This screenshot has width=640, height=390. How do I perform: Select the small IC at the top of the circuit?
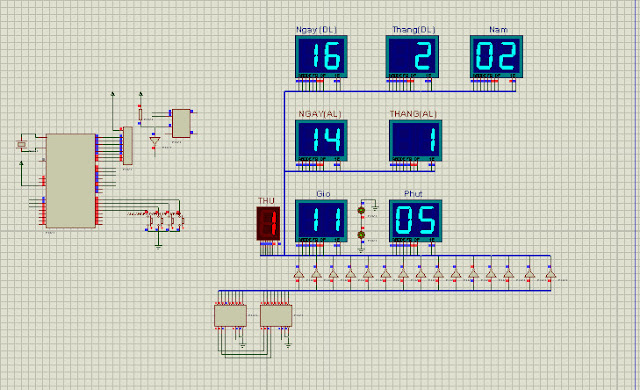pyautogui.click(x=181, y=123)
